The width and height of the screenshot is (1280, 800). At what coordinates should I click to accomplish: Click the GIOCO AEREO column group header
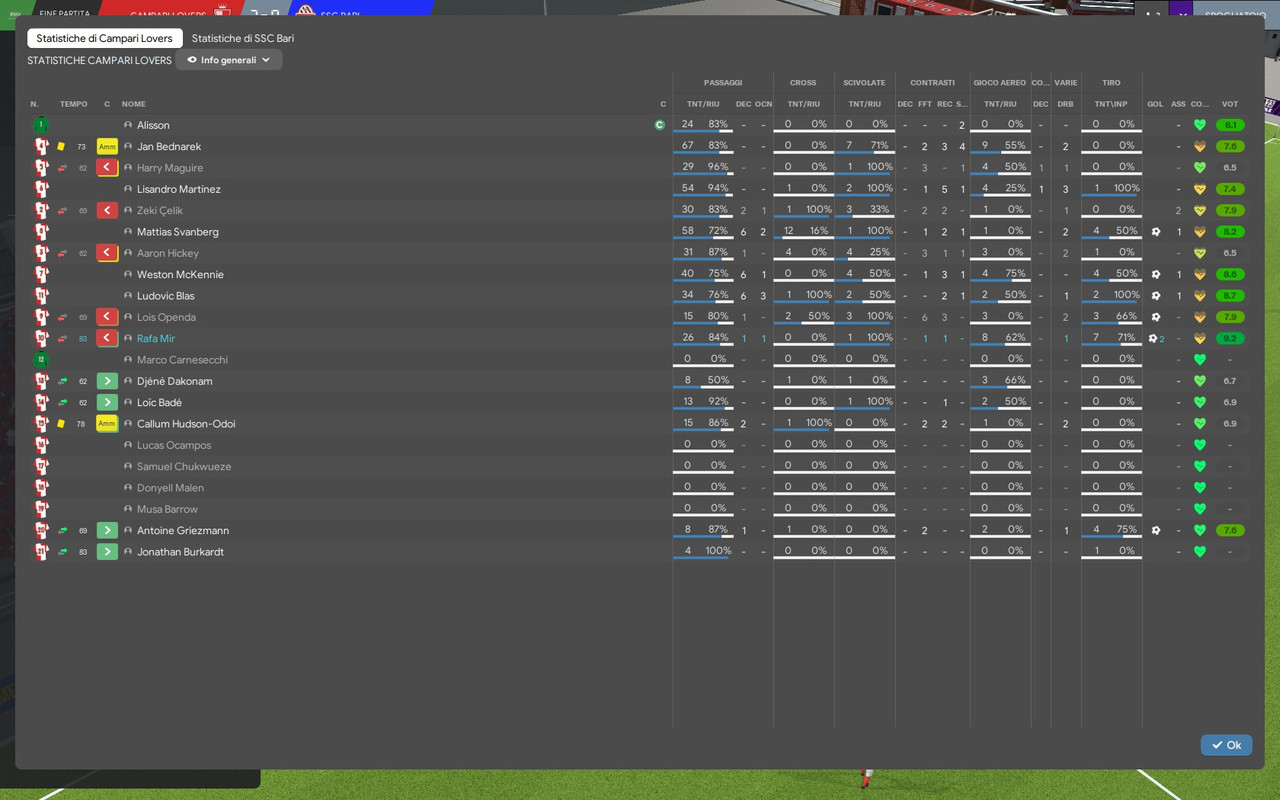[x=1000, y=83]
